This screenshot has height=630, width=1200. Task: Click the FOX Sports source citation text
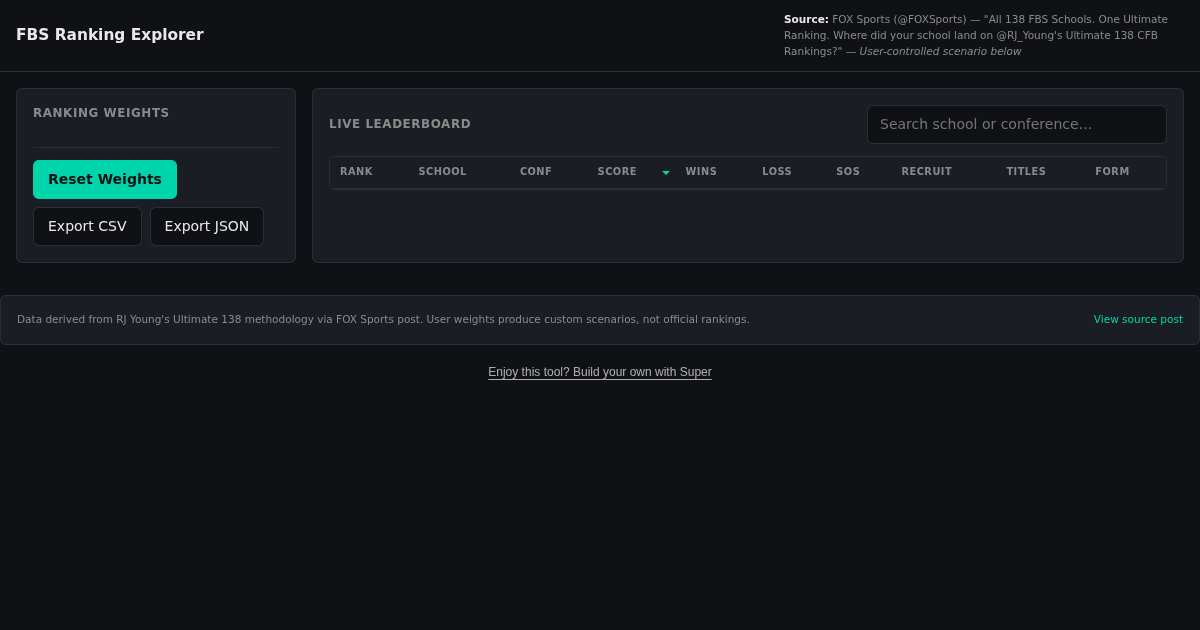click(x=976, y=35)
